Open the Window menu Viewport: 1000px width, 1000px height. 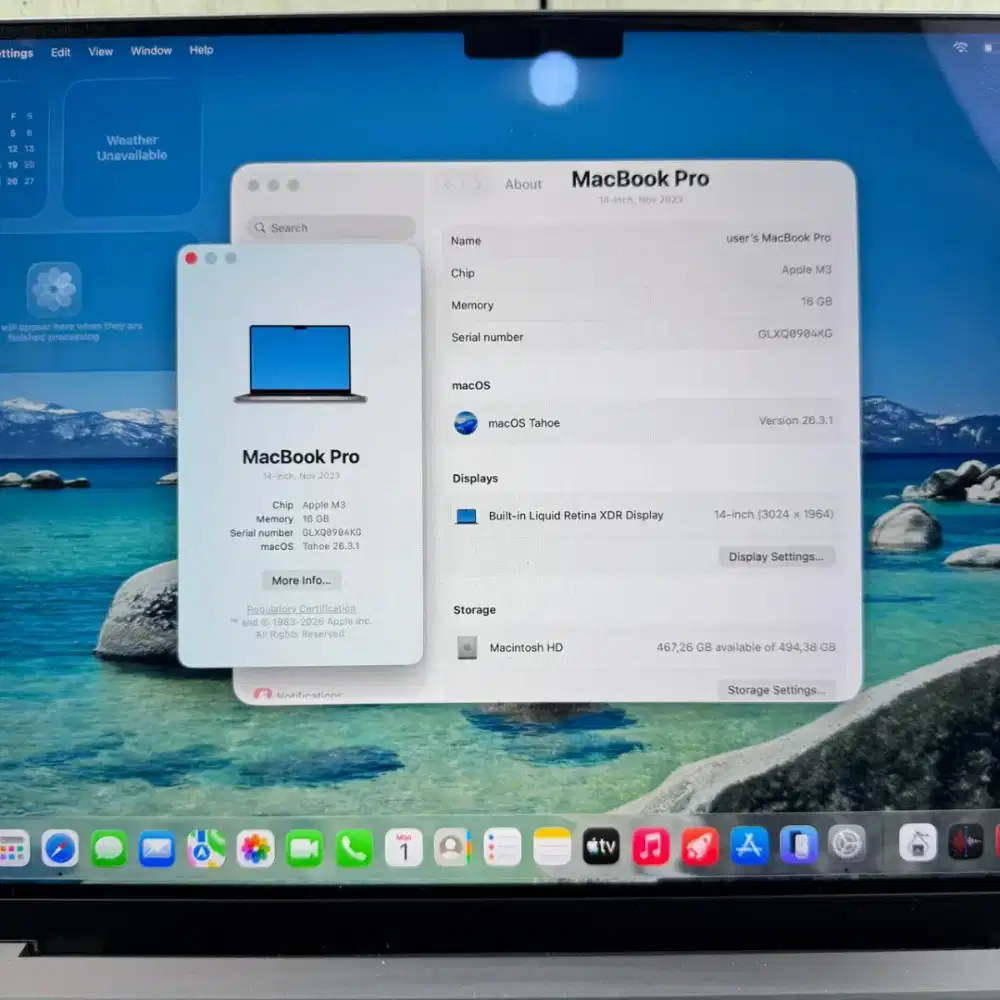click(151, 51)
